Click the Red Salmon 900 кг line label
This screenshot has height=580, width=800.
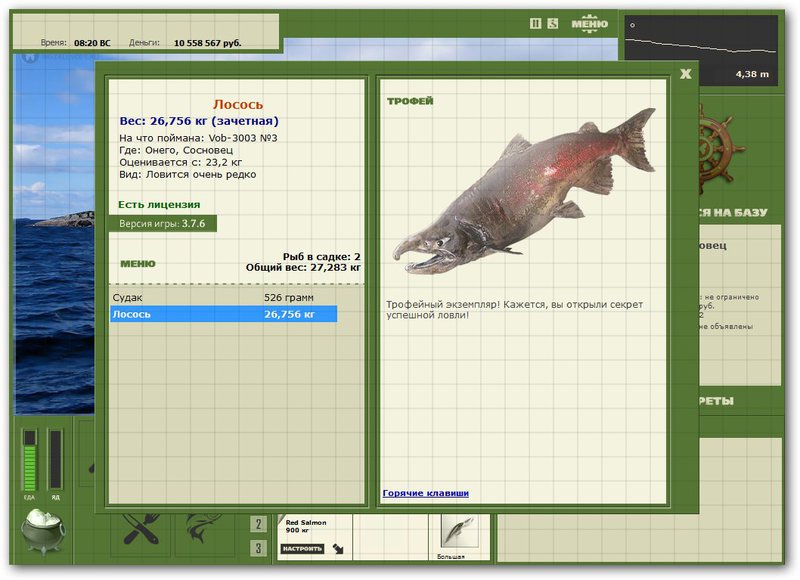pos(306,526)
